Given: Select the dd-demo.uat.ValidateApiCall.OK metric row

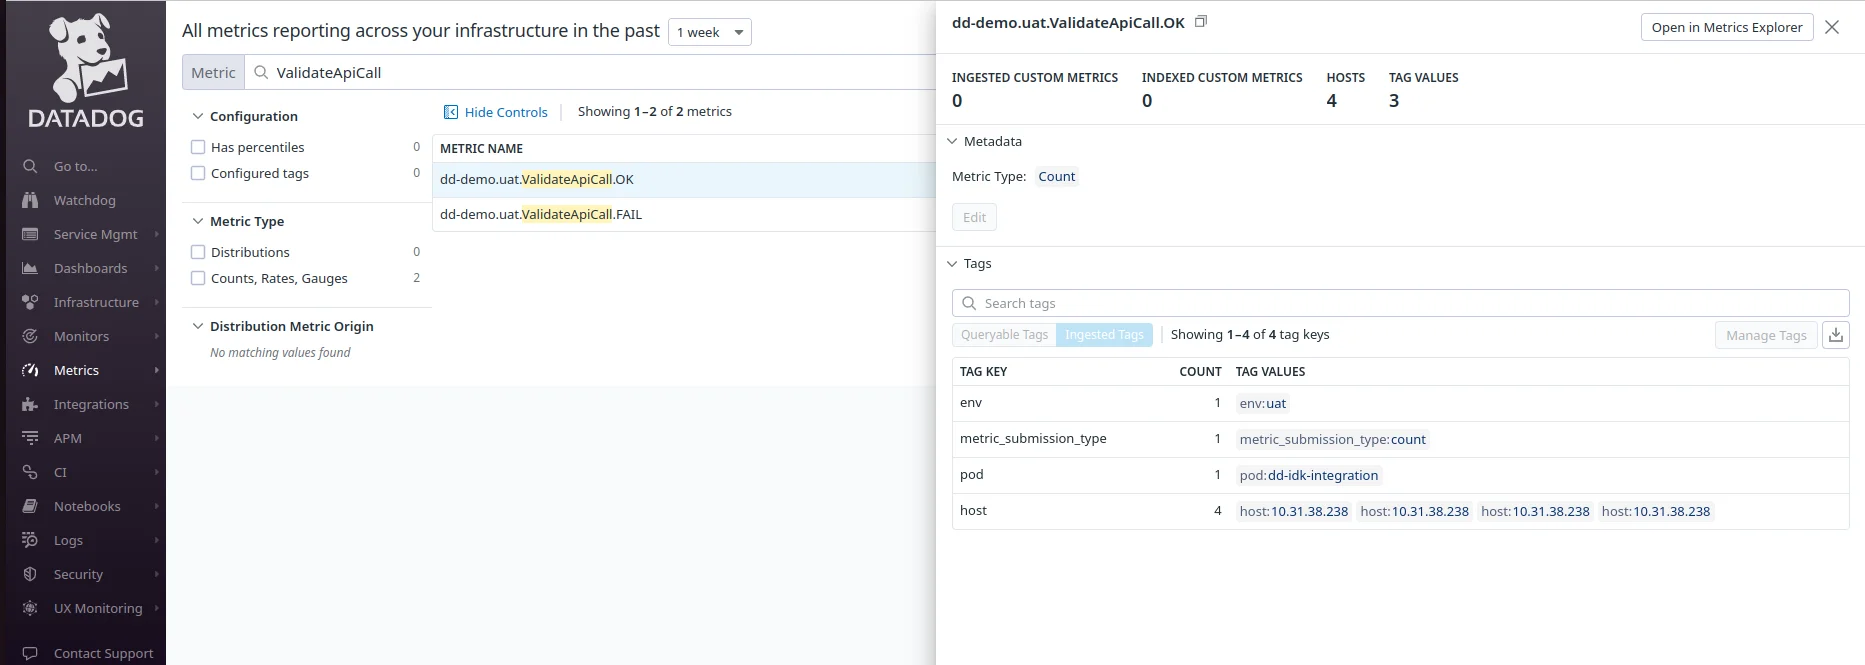Looking at the screenshot, I should tap(684, 180).
